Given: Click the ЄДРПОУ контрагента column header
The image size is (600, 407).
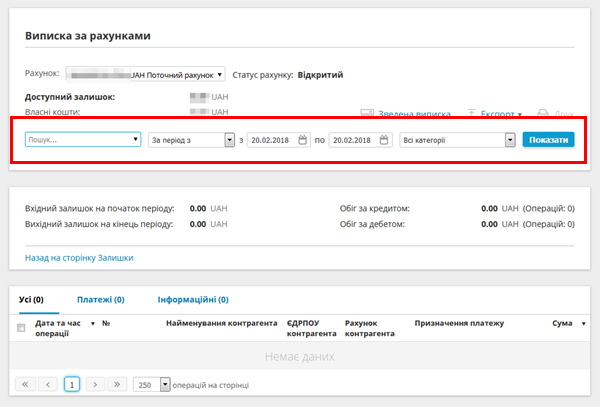Looking at the screenshot, I should [311, 328].
